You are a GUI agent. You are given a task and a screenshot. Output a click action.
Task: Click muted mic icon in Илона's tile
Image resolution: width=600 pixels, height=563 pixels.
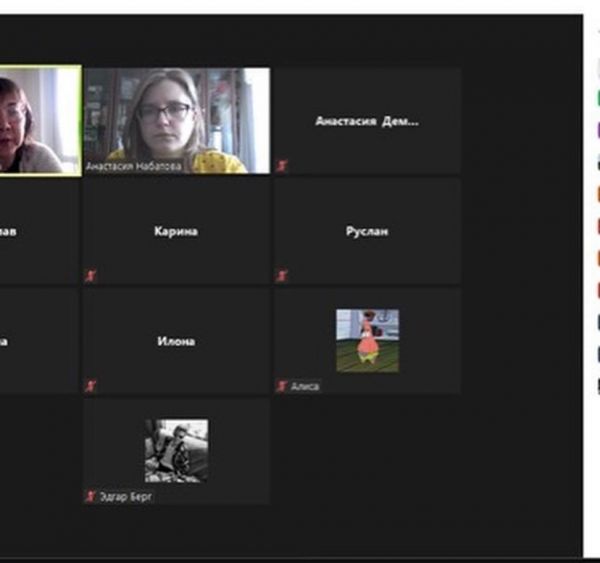pos(92,386)
